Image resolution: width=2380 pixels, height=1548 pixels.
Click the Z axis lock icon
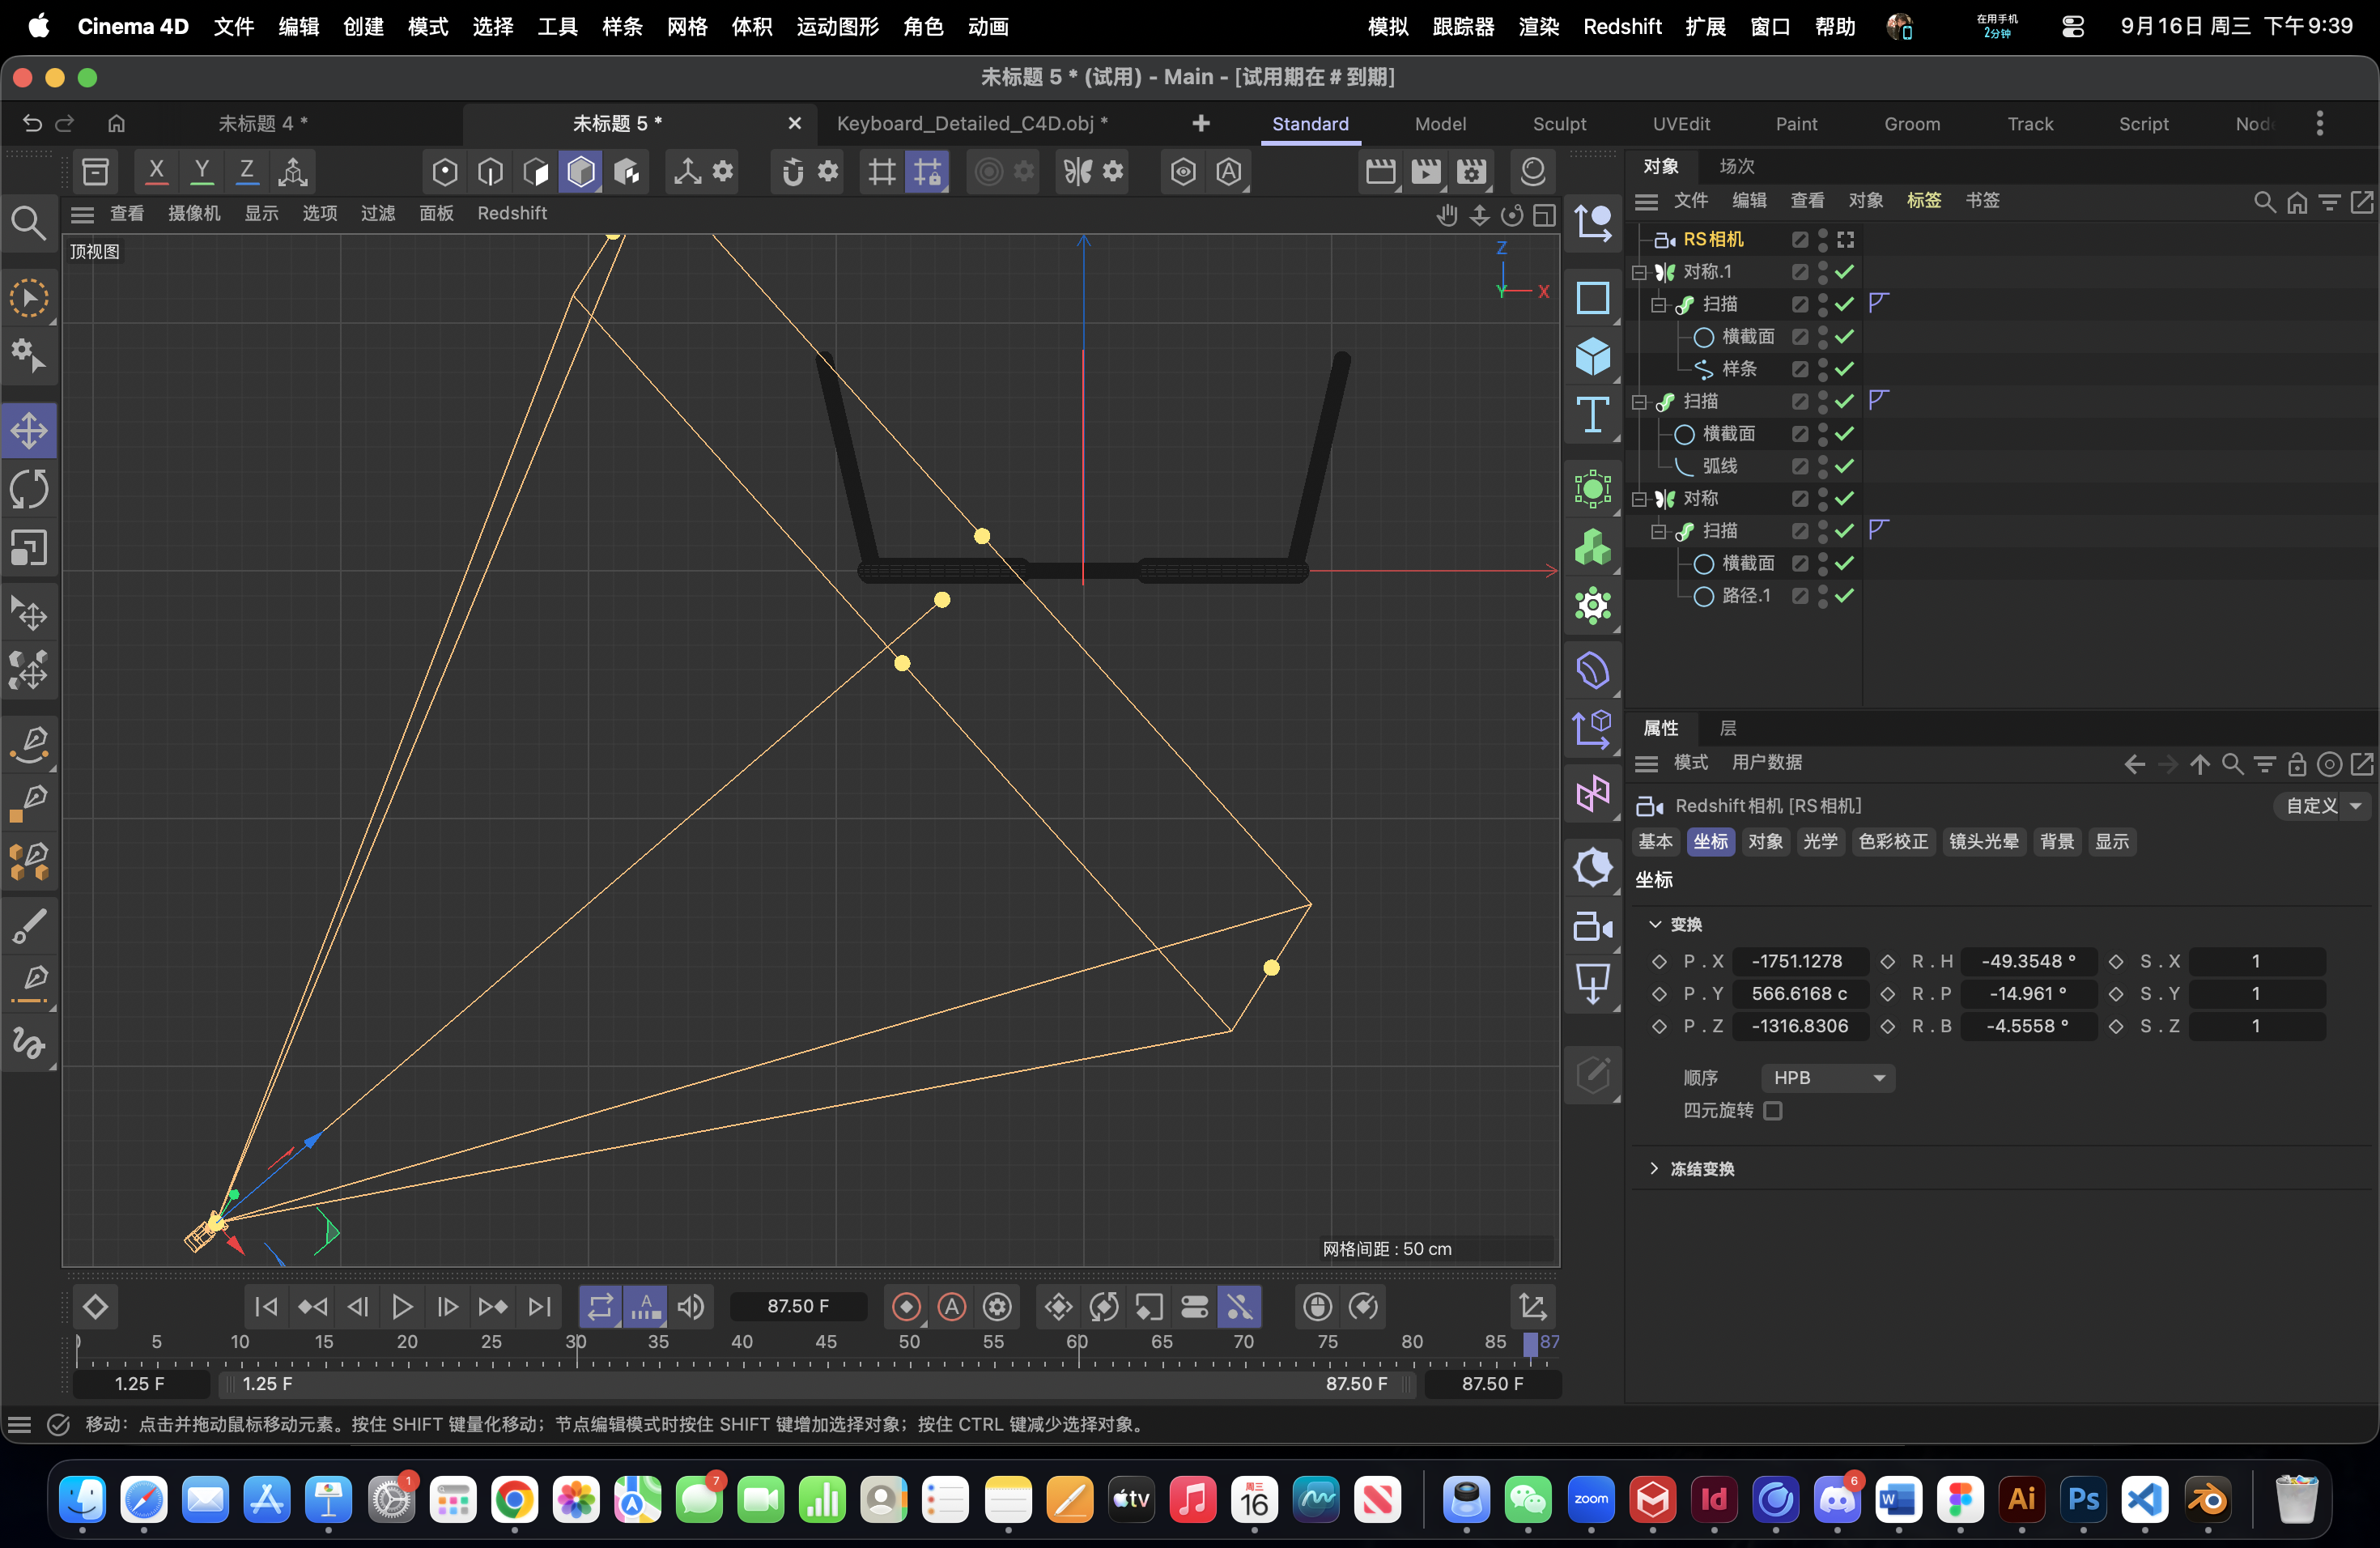246,172
